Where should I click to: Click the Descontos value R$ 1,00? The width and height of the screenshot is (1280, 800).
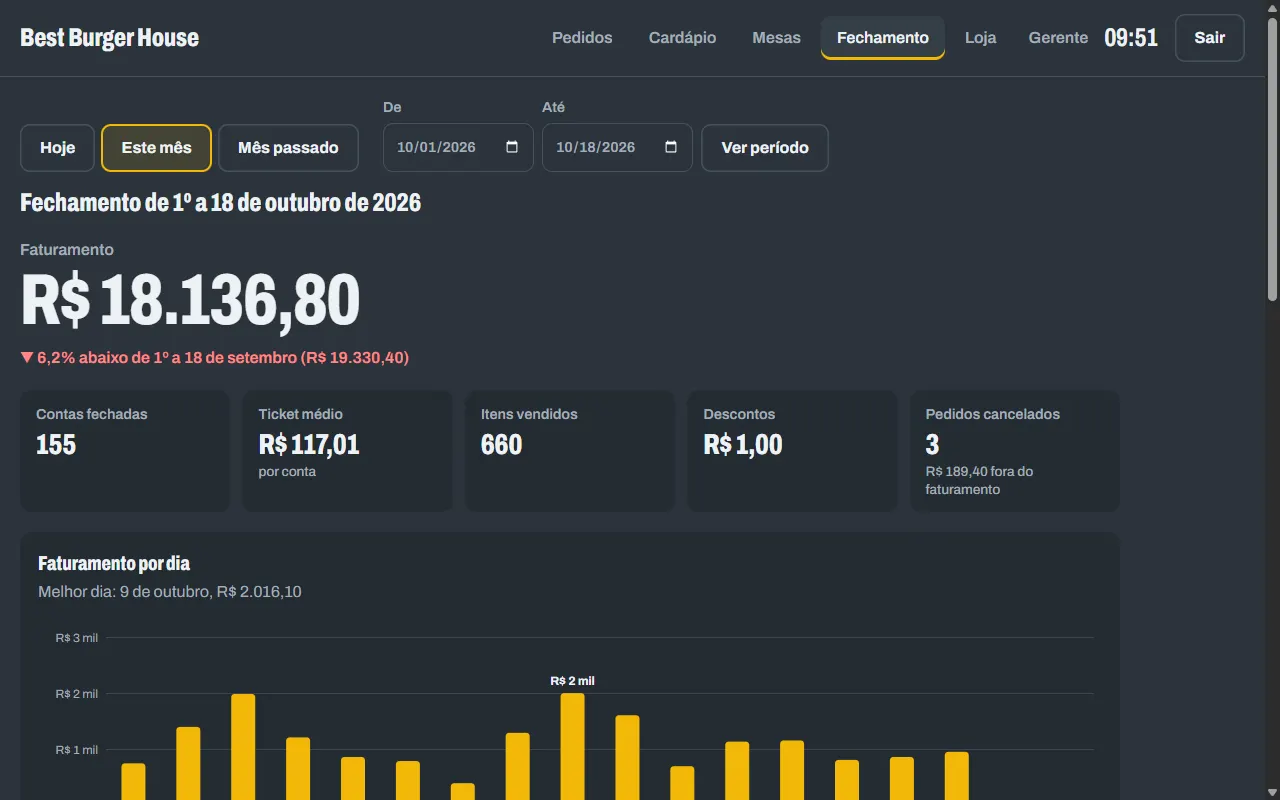[743, 445]
